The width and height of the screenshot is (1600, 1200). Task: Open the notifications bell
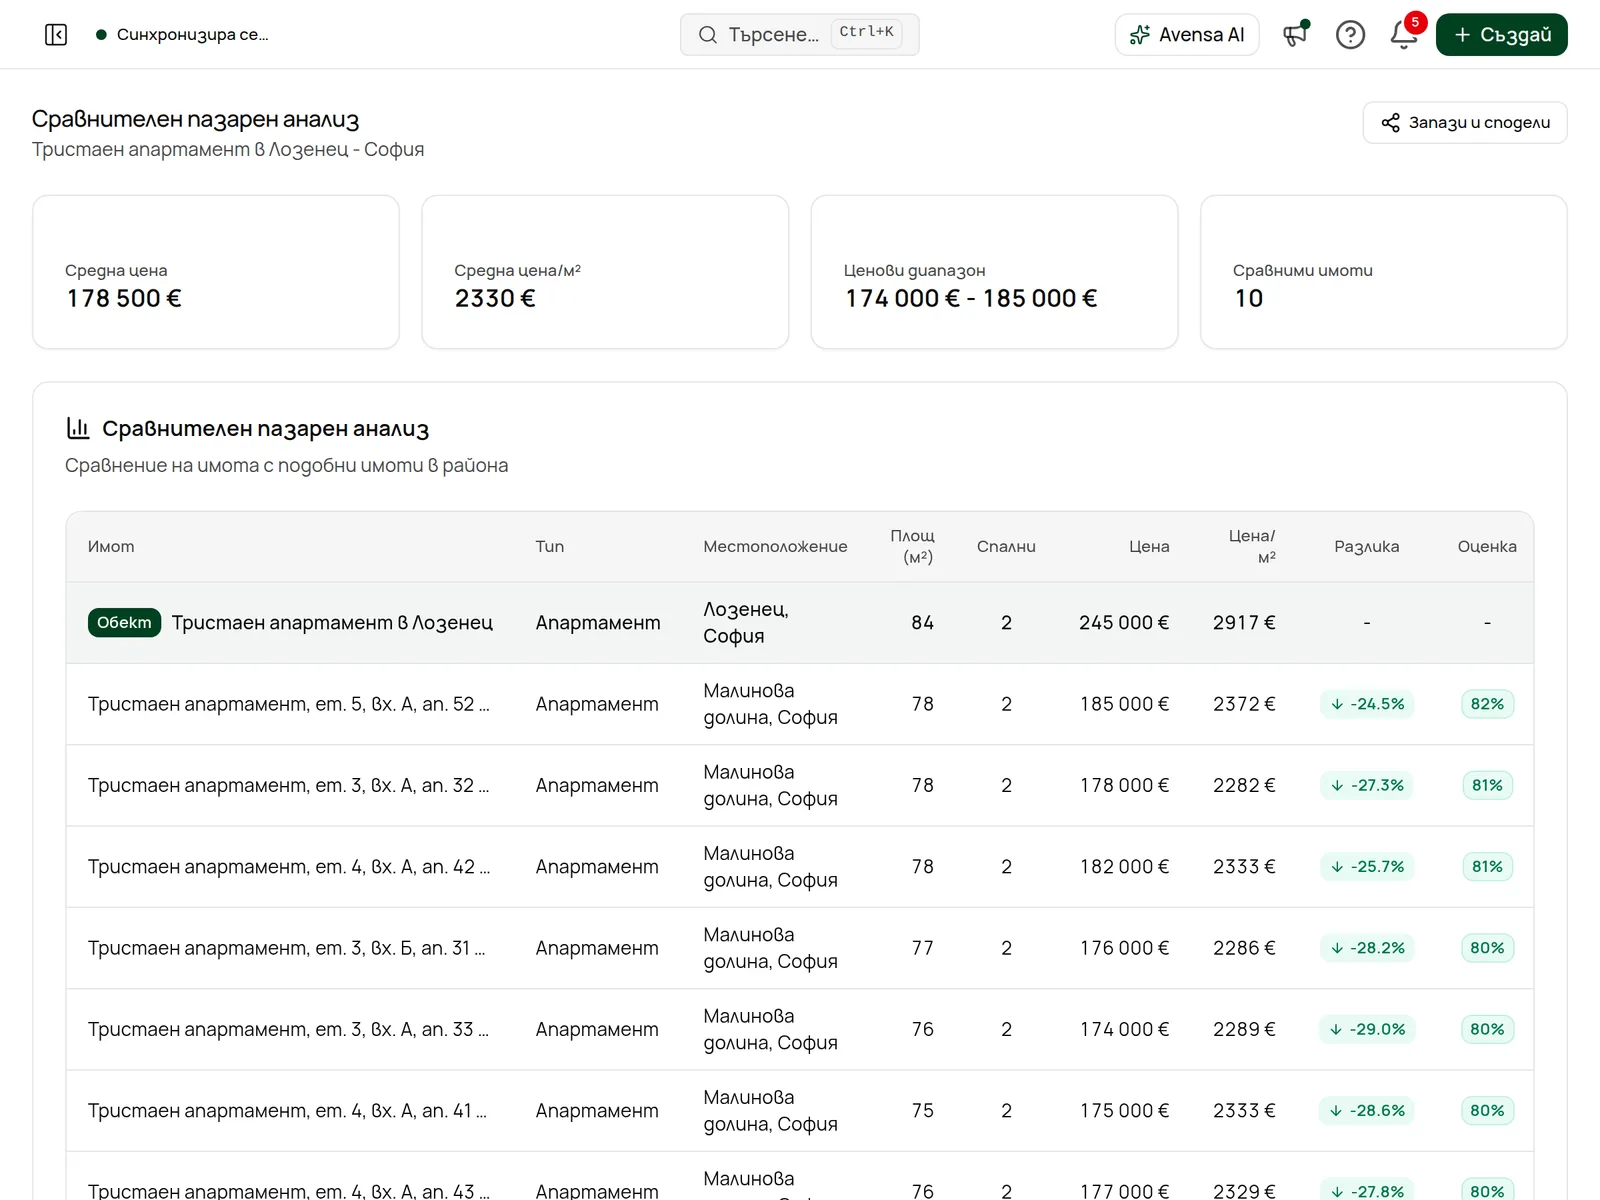(x=1404, y=35)
